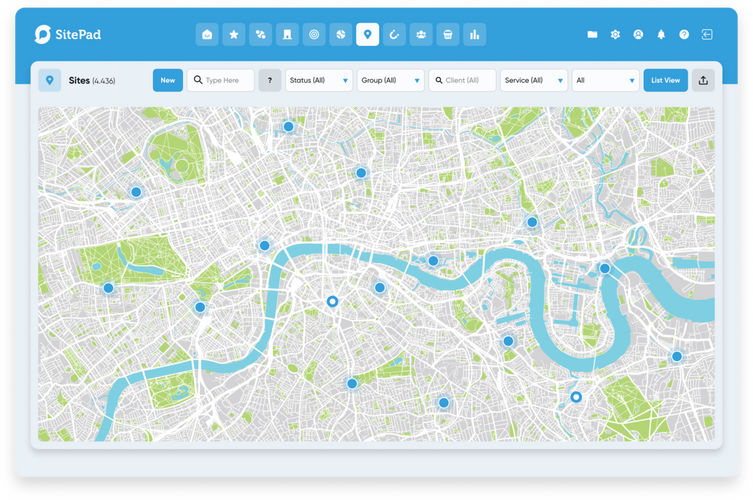Click the white-centered site marker on the map
The height and width of the screenshot is (500, 753).
(x=333, y=301)
